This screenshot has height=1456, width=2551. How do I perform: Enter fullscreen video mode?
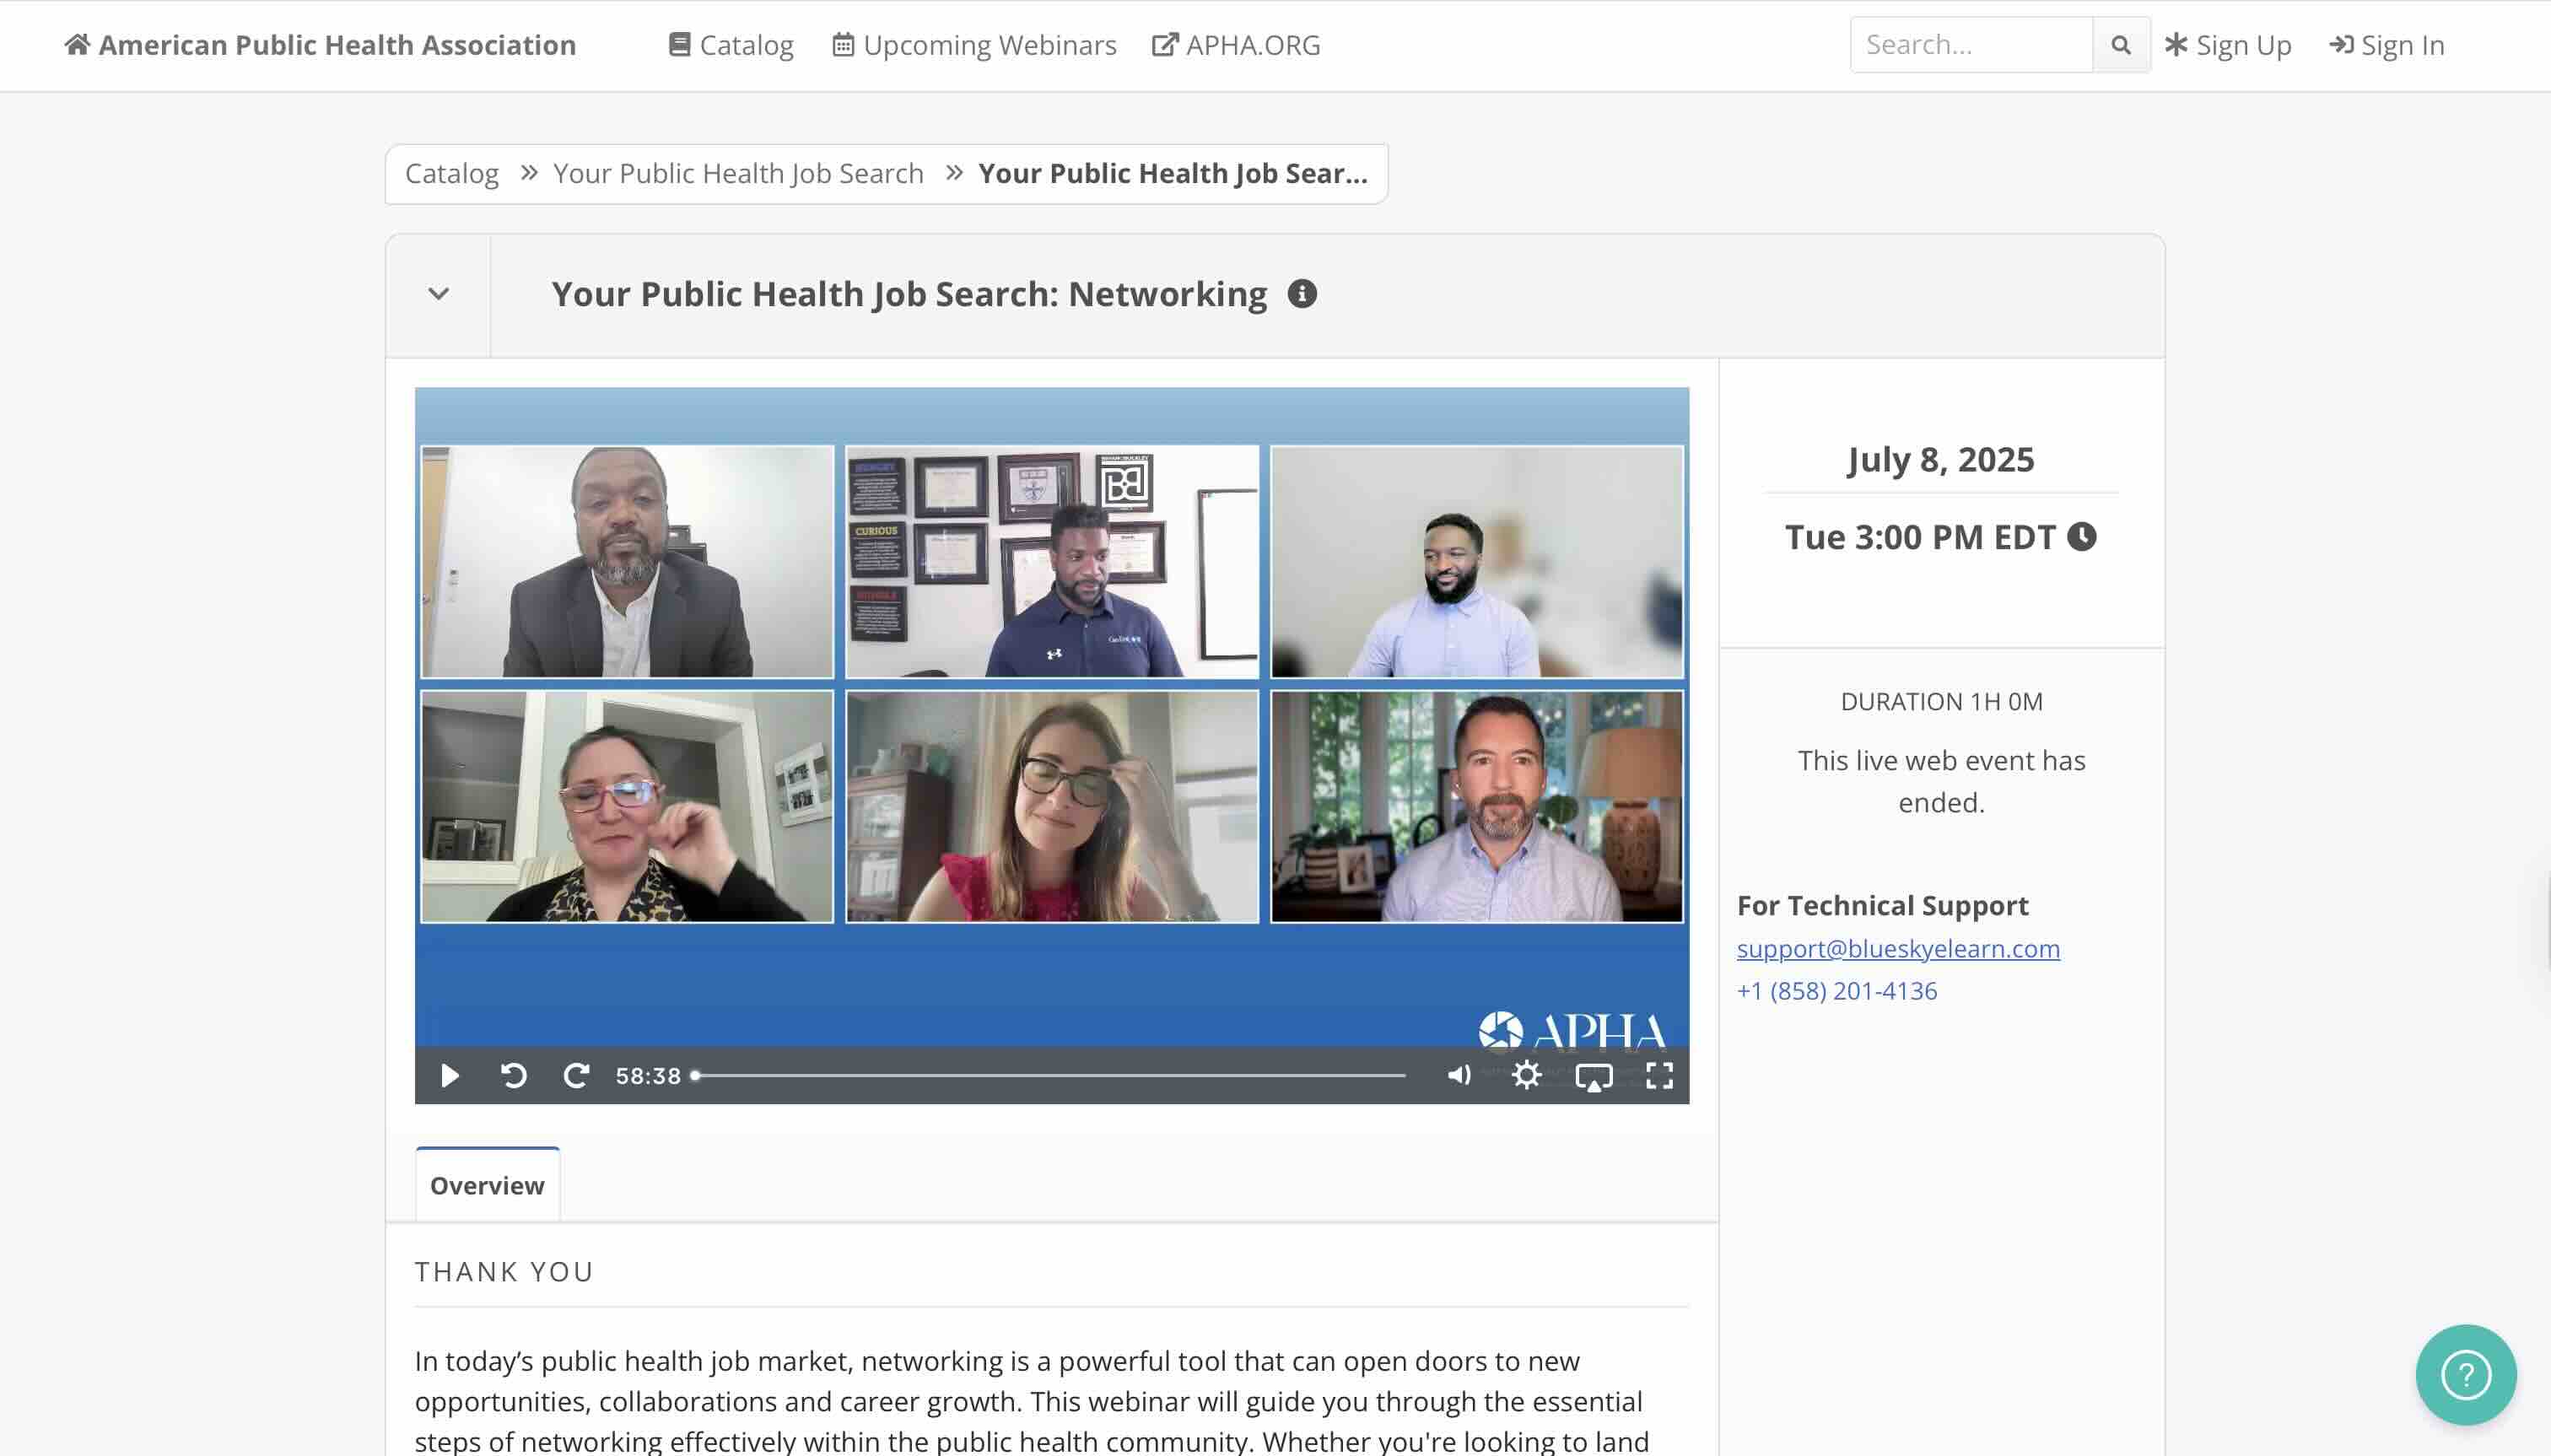pos(1659,1076)
